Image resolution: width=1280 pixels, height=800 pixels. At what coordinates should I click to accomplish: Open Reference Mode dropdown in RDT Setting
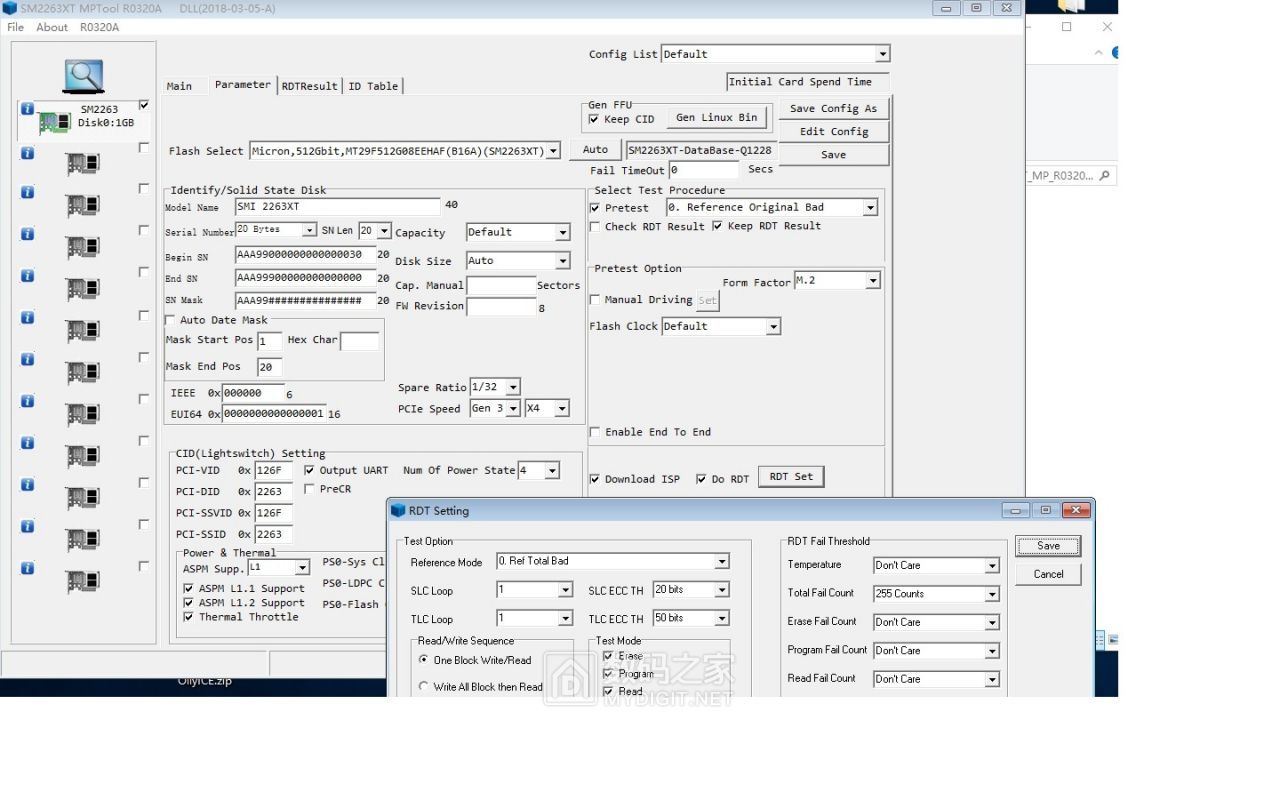[x=722, y=562]
